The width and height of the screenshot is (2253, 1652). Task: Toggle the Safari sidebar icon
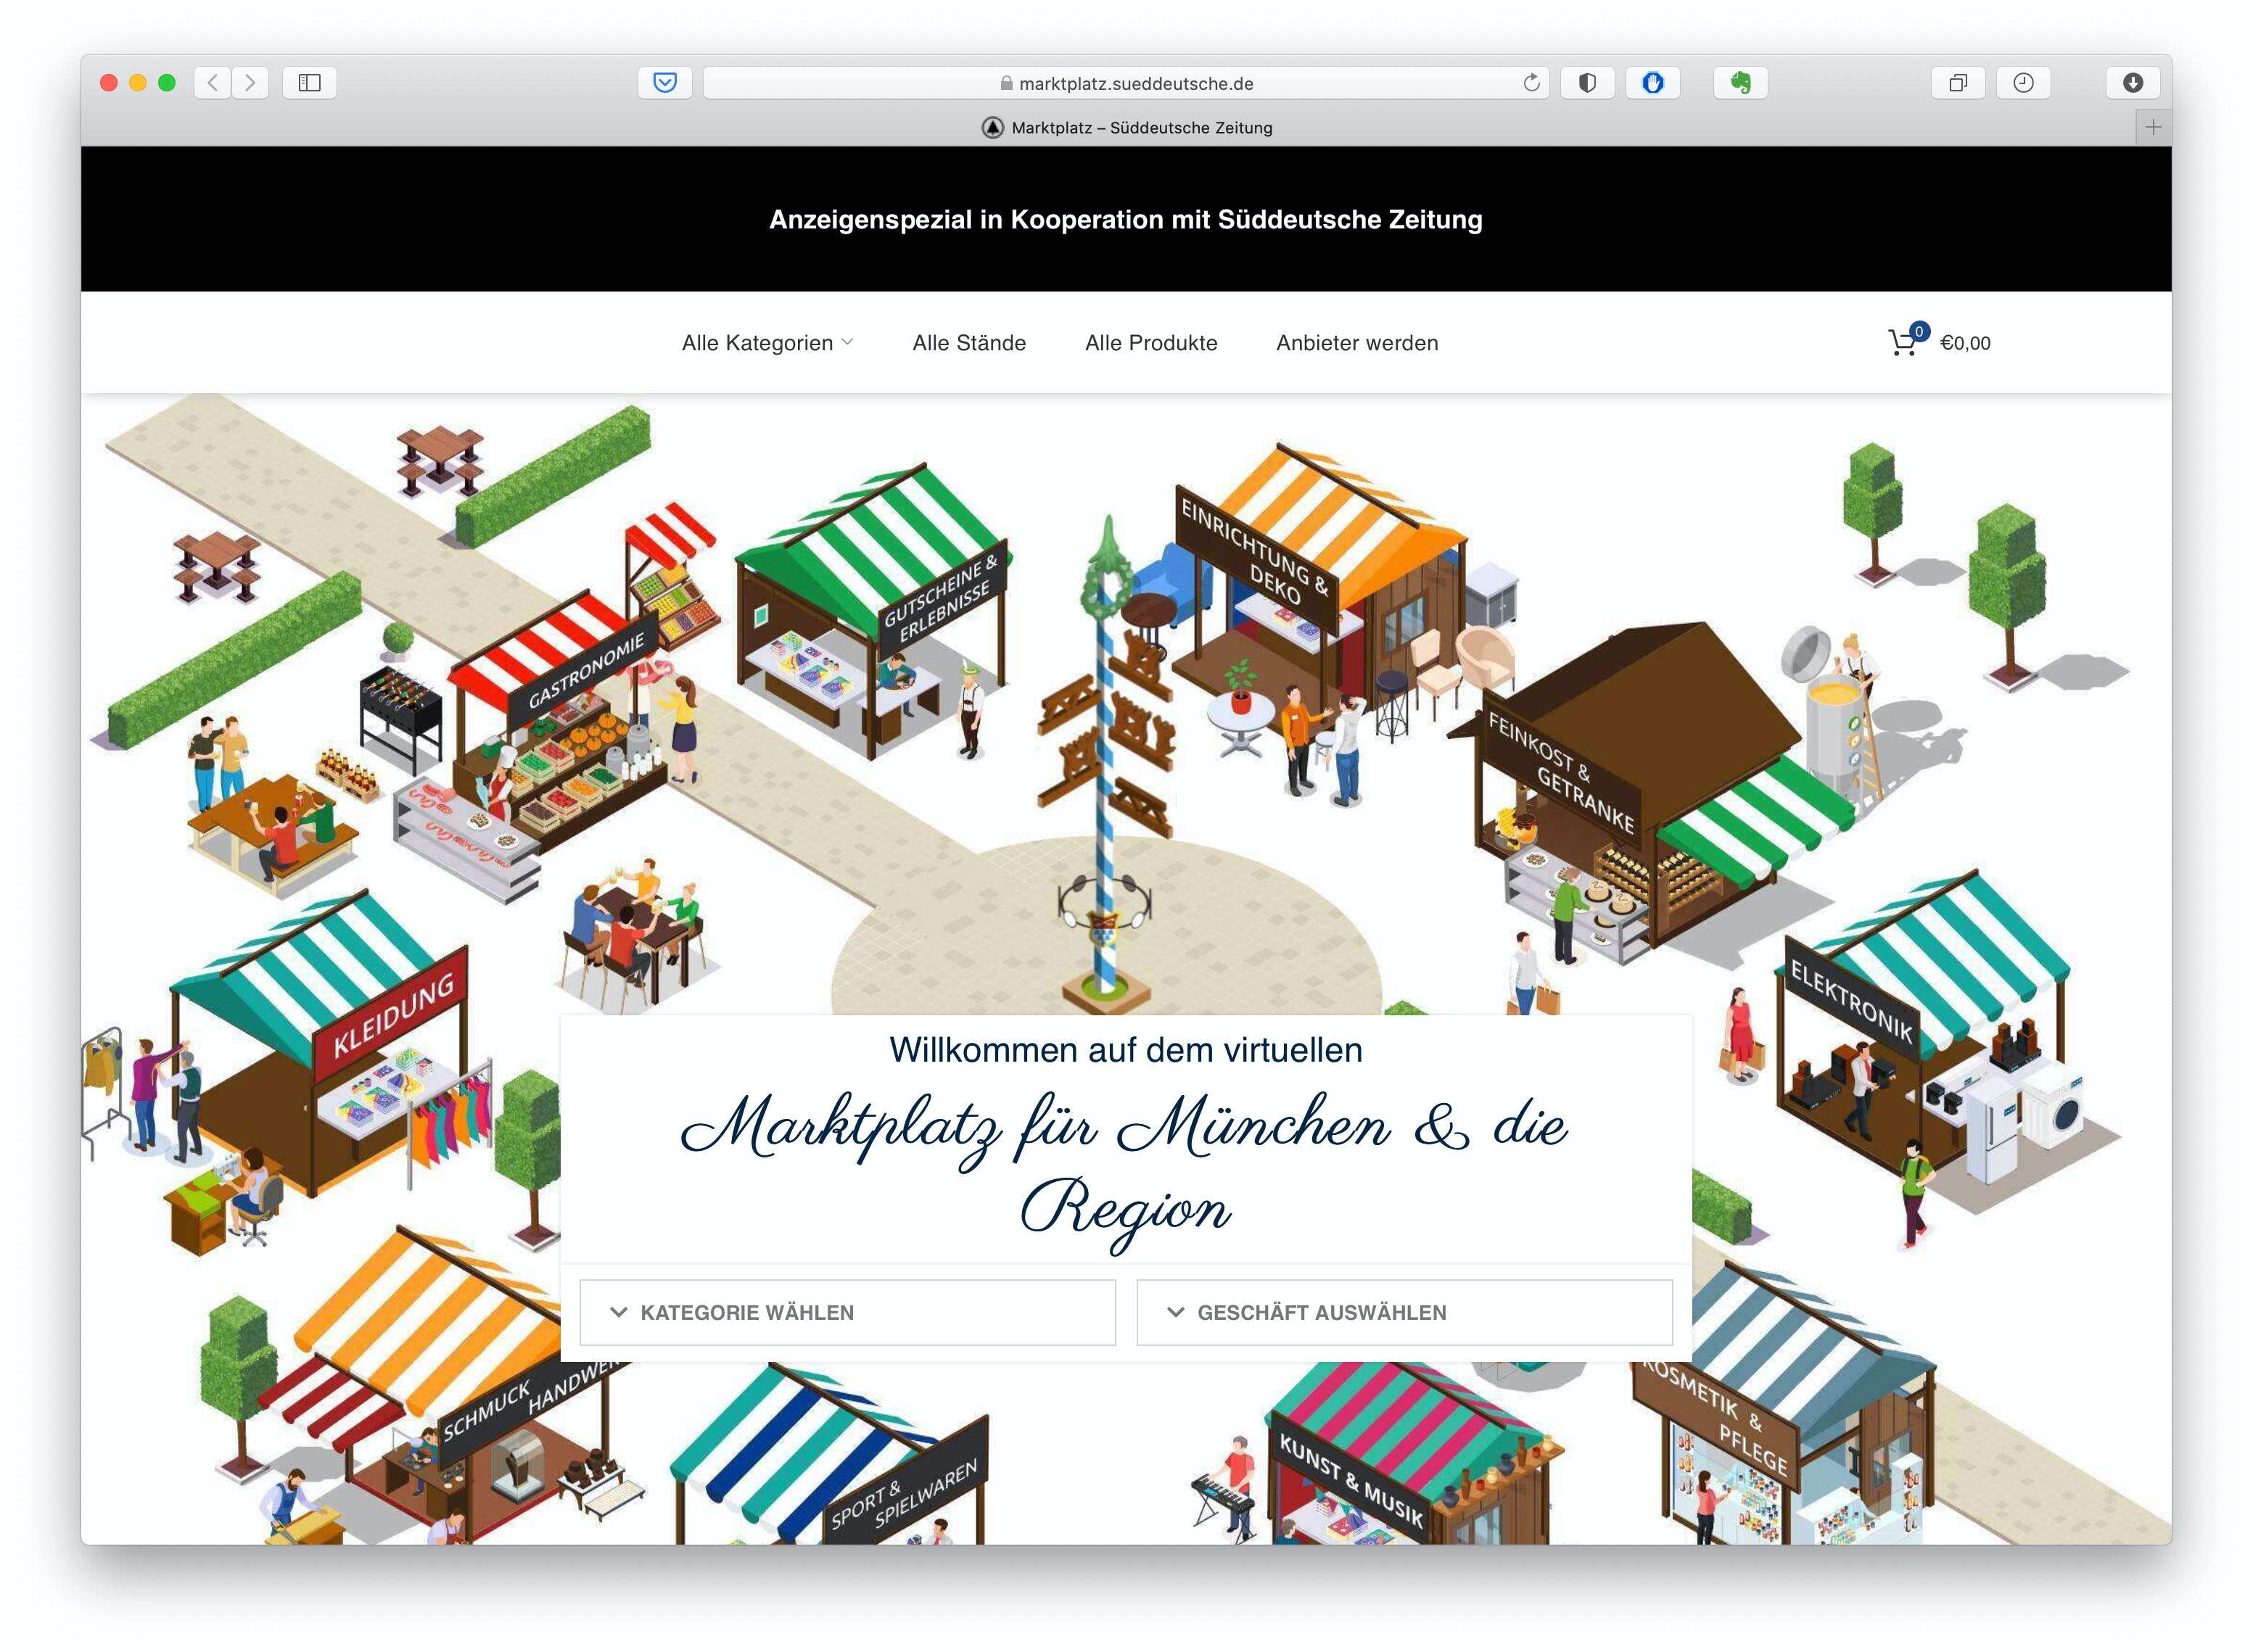coord(310,83)
